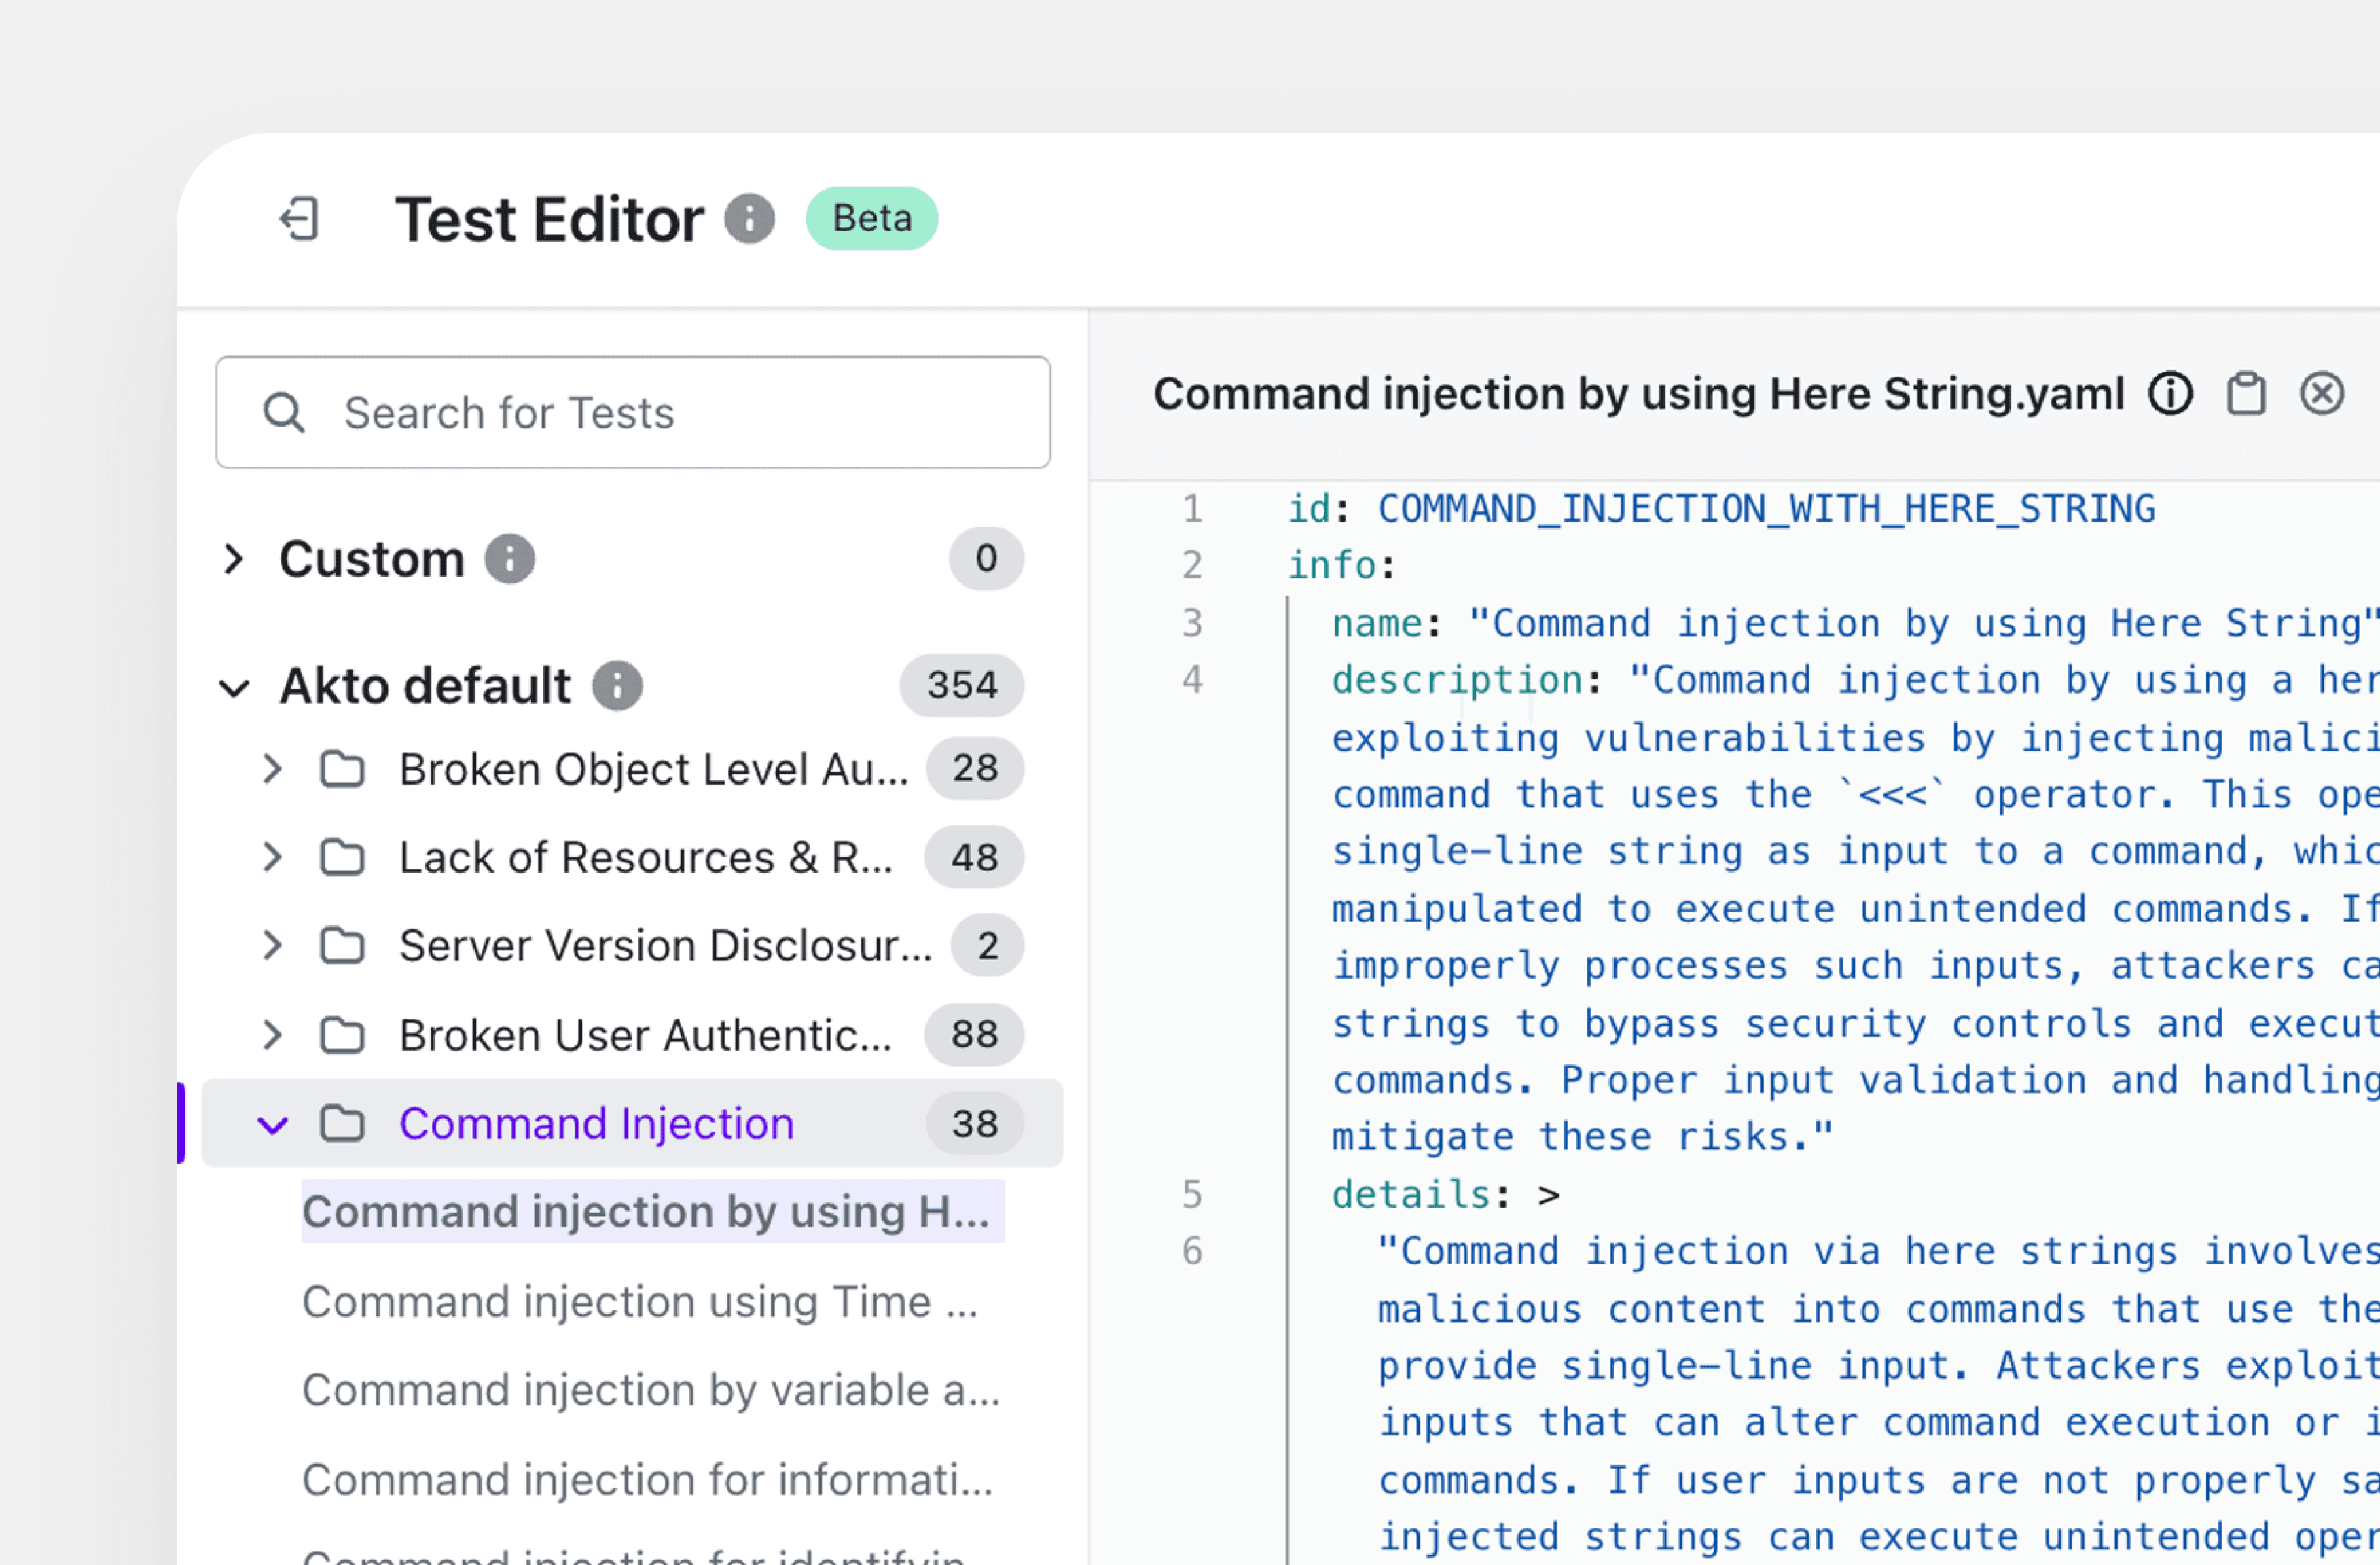Expand the Custom tests section
2380x1565 pixels.
coord(234,559)
